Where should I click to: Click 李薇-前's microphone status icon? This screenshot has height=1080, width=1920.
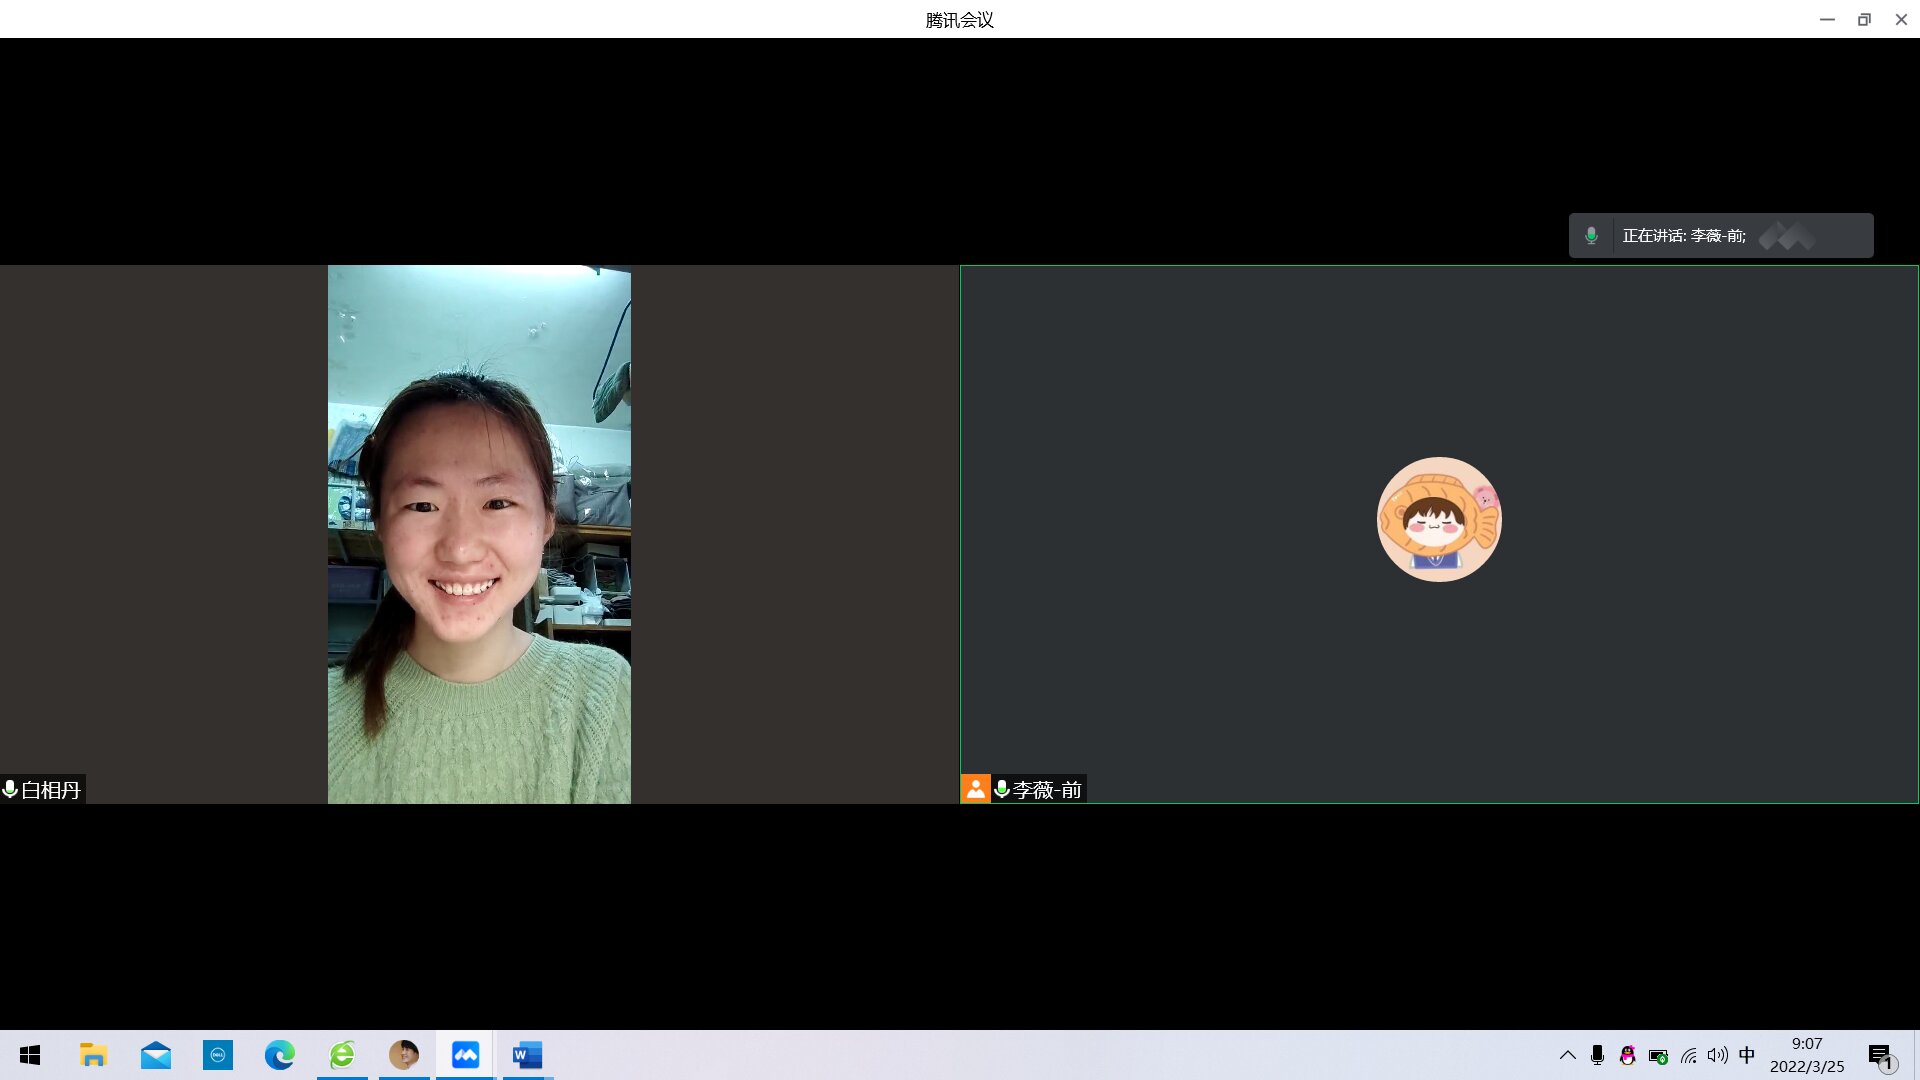(1002, 790)
